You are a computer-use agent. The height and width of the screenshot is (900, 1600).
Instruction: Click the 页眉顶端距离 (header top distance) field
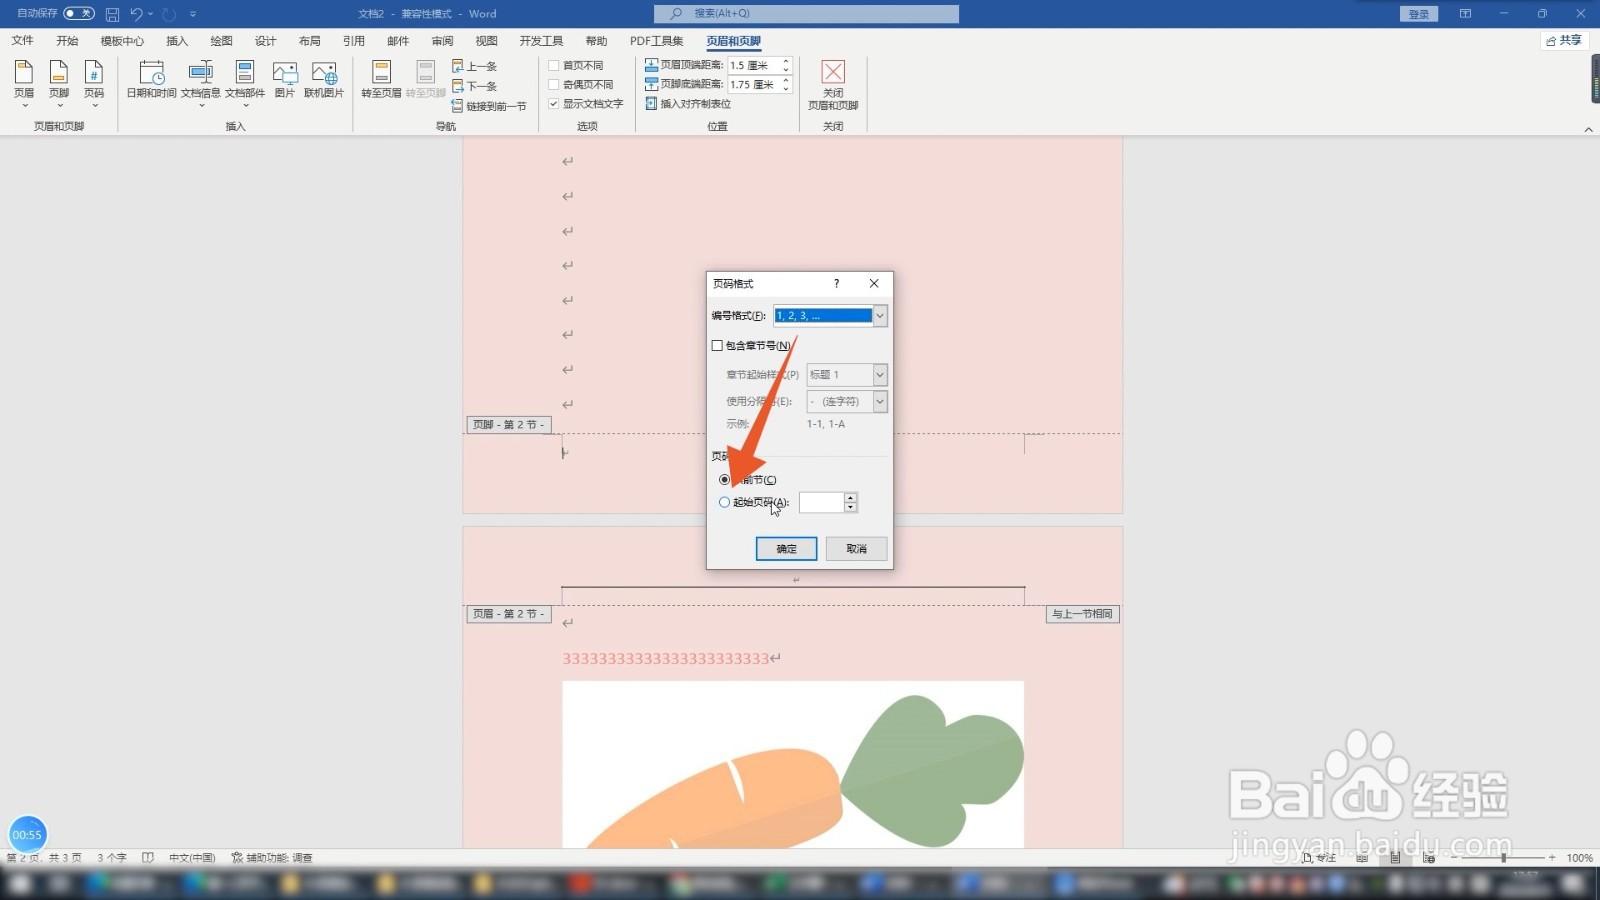(753, 65)
